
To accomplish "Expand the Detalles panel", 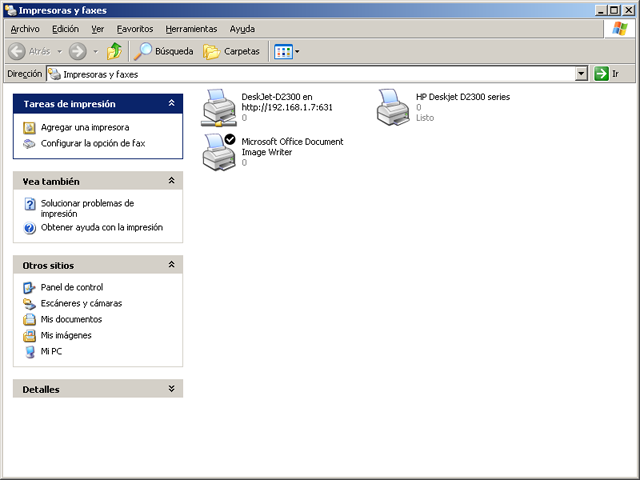I will tap(171, 389).
